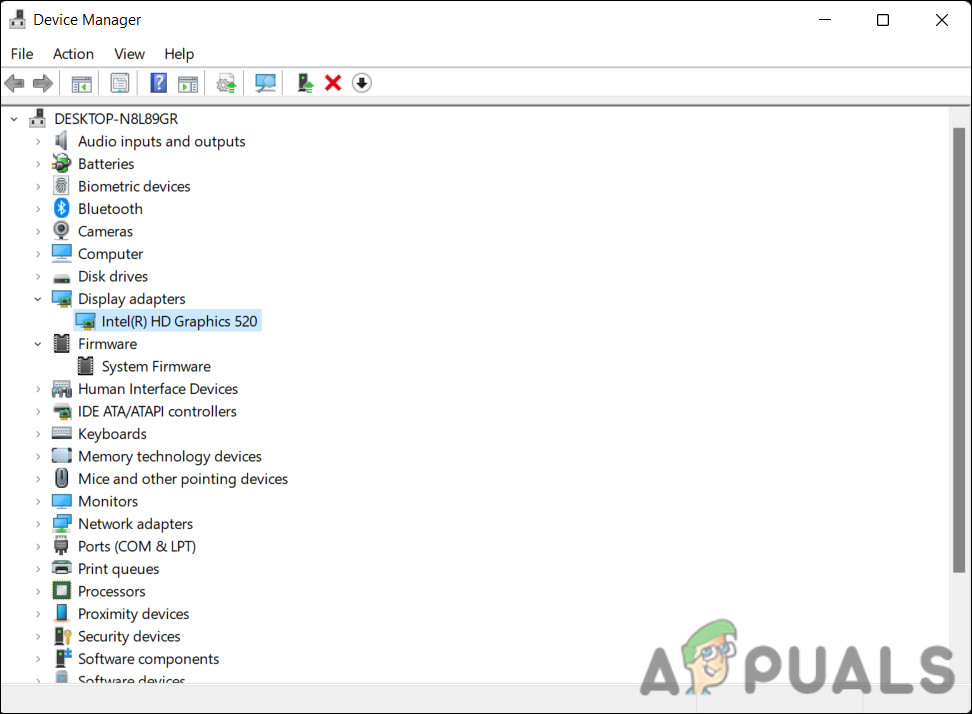This screenshot has width=972, height=714.
Task: Click the Keyboards category icon
Action: point(61,433)
